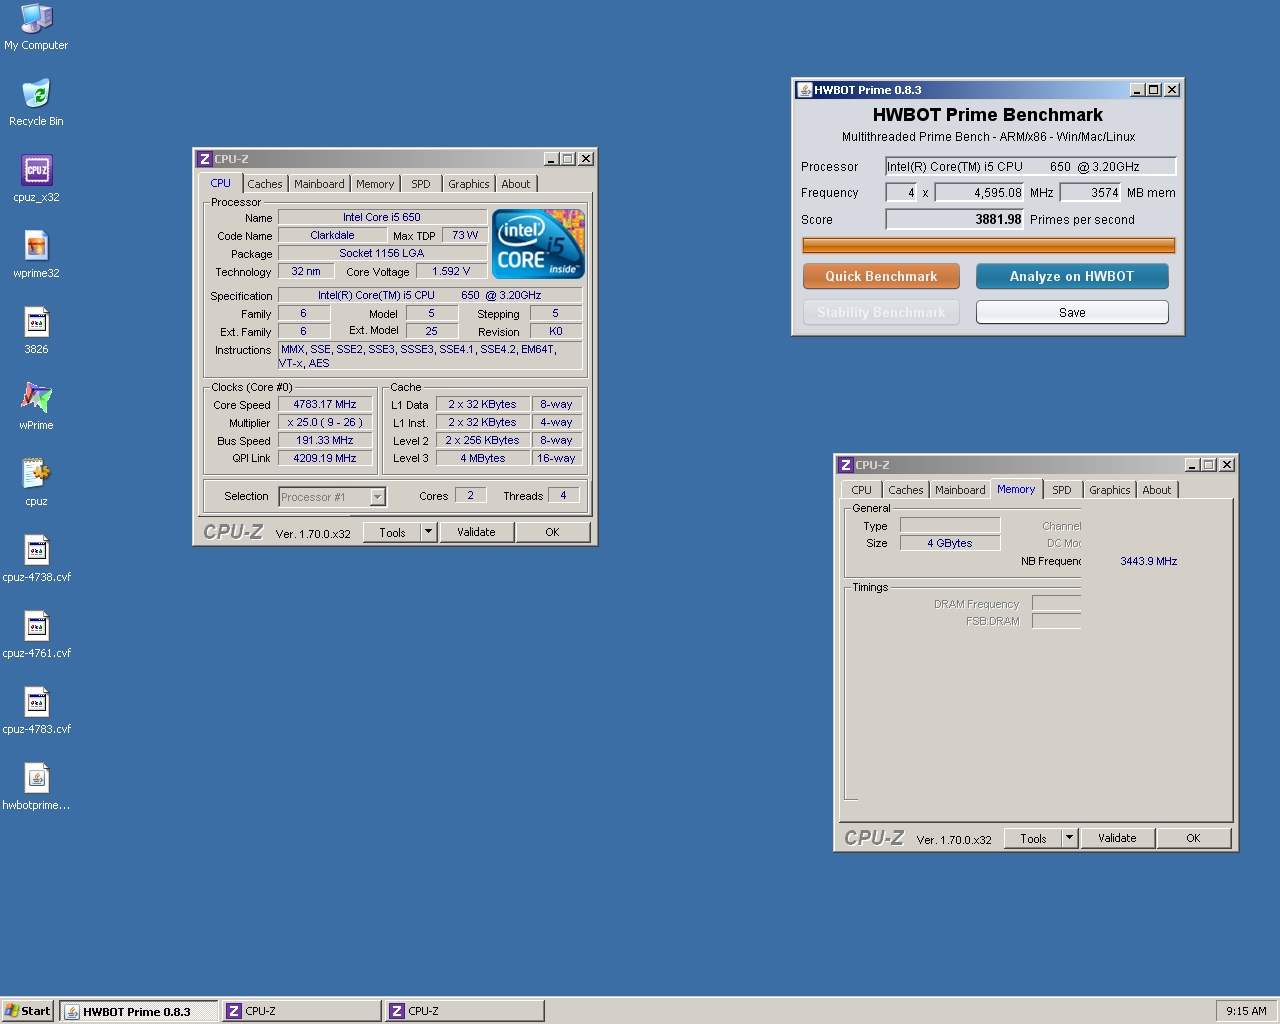Image resolution: width=1280 pixels, height=1024 pixels.
Task: Click the Package value Socket 1156 LGA
Action: click(x=382, y=253)
